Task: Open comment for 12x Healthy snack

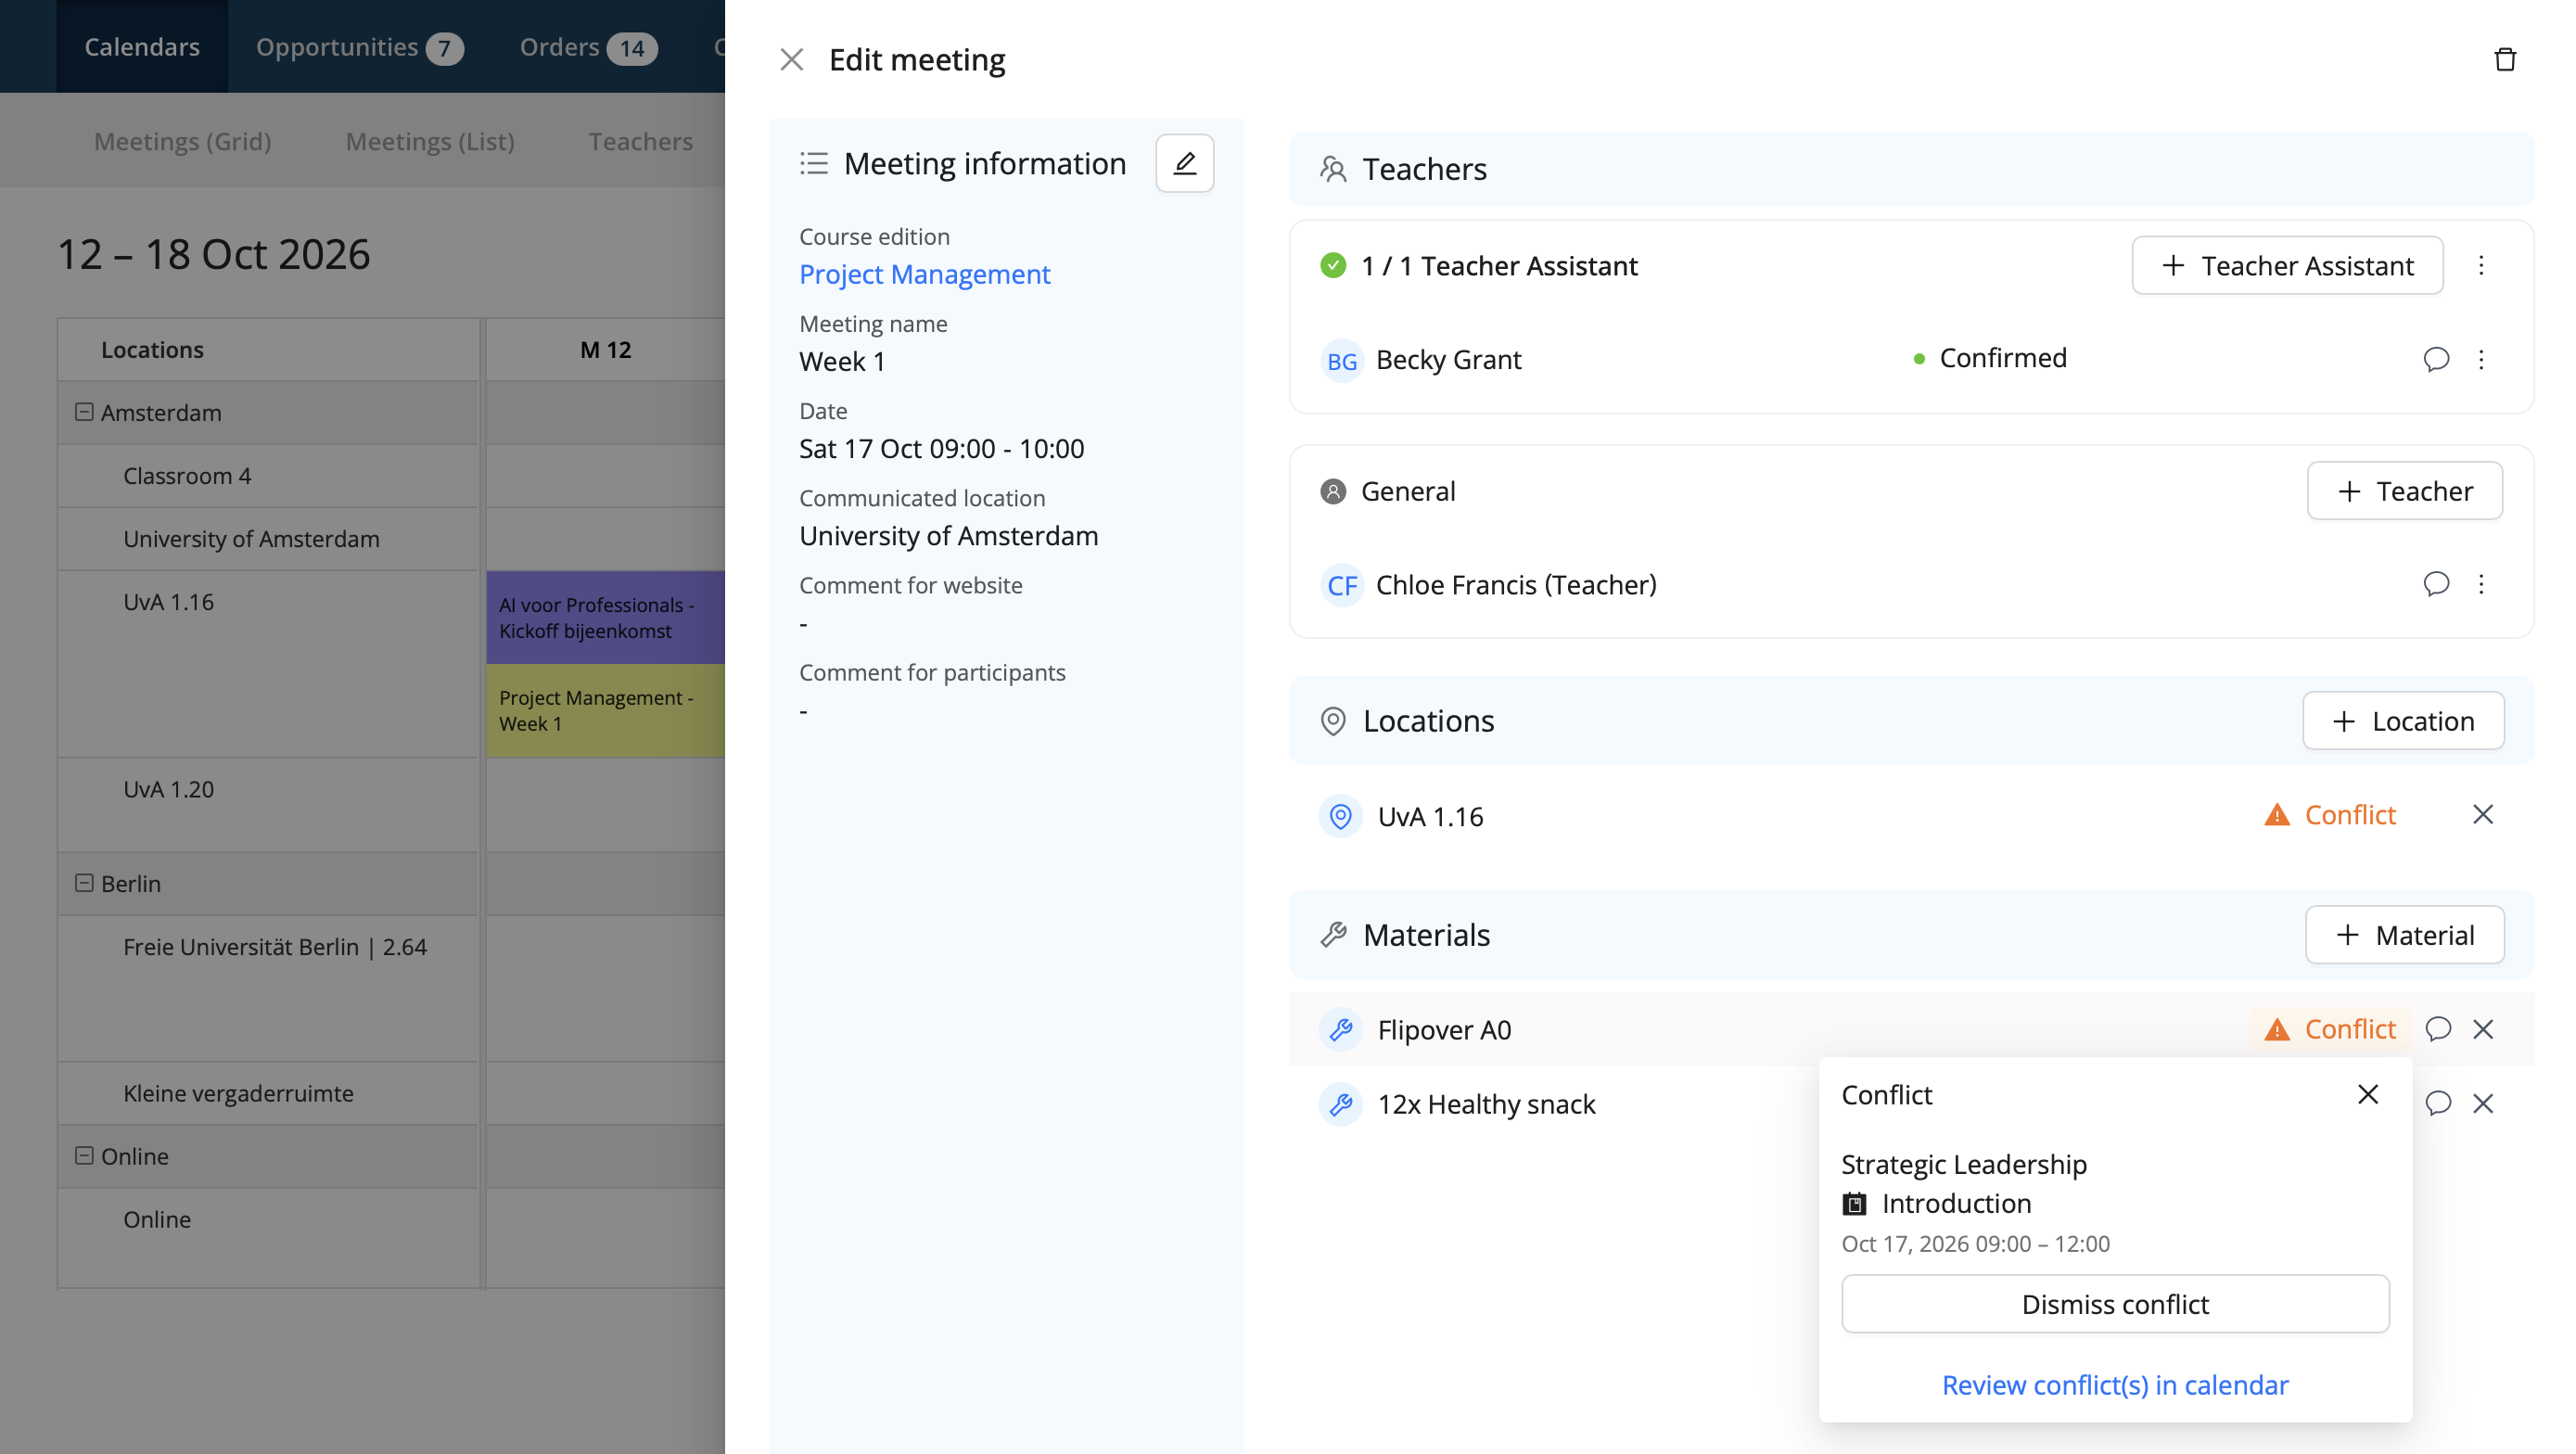Action: (2437, 1103)
